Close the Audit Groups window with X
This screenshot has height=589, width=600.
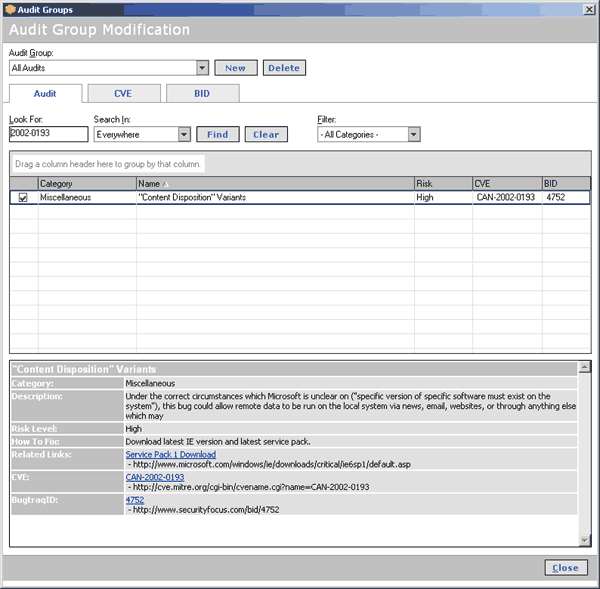[x=588, y=9]
